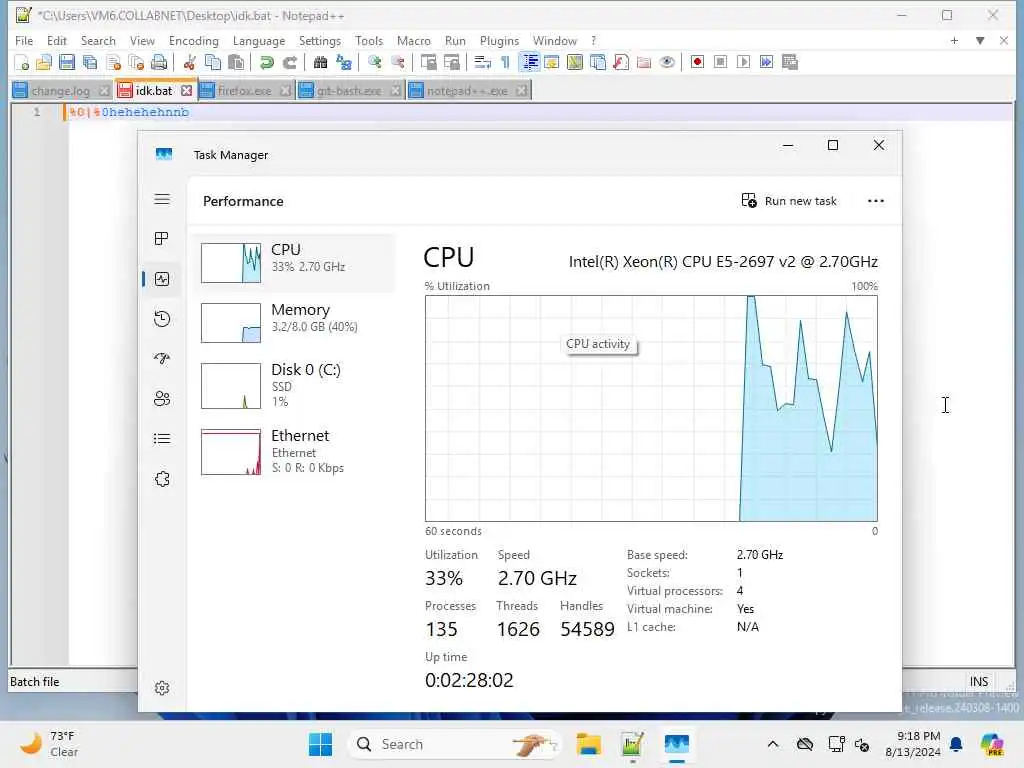Close the idk.bat tab
This screenshot has height=768, width=1024.
point(187,91)
